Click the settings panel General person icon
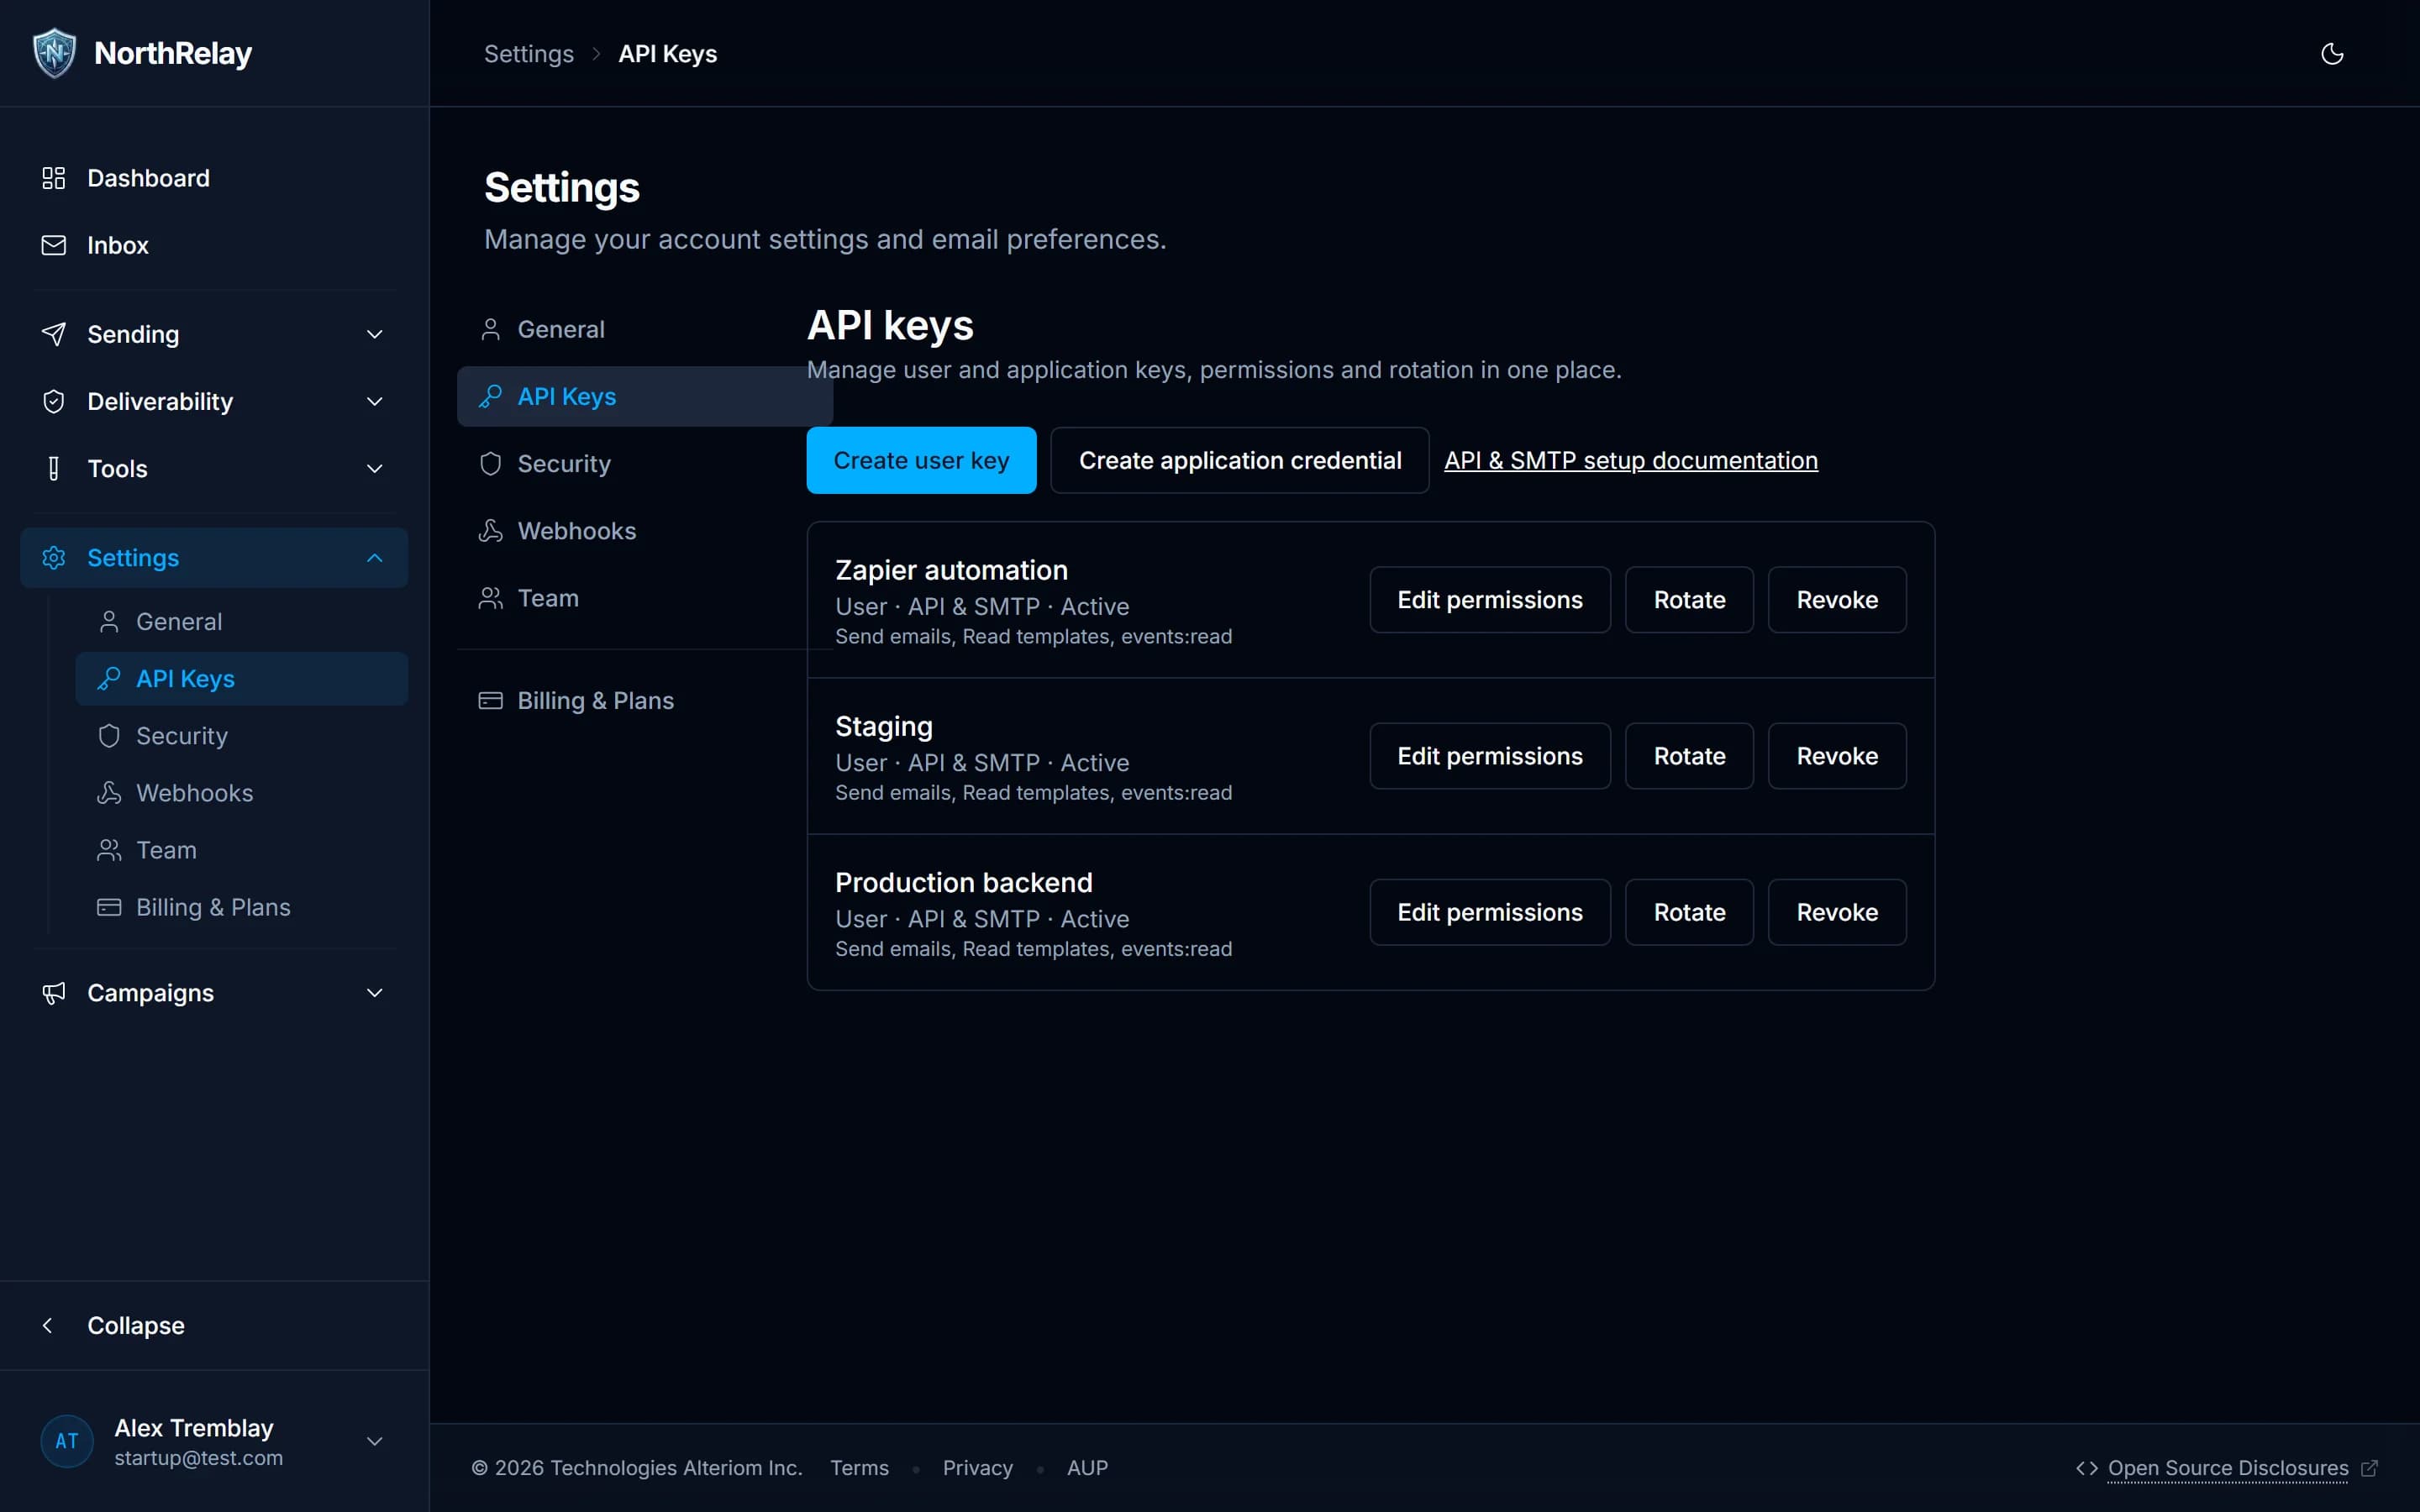The height and width of the screenshot is (1512, 2420). [491, 329]
